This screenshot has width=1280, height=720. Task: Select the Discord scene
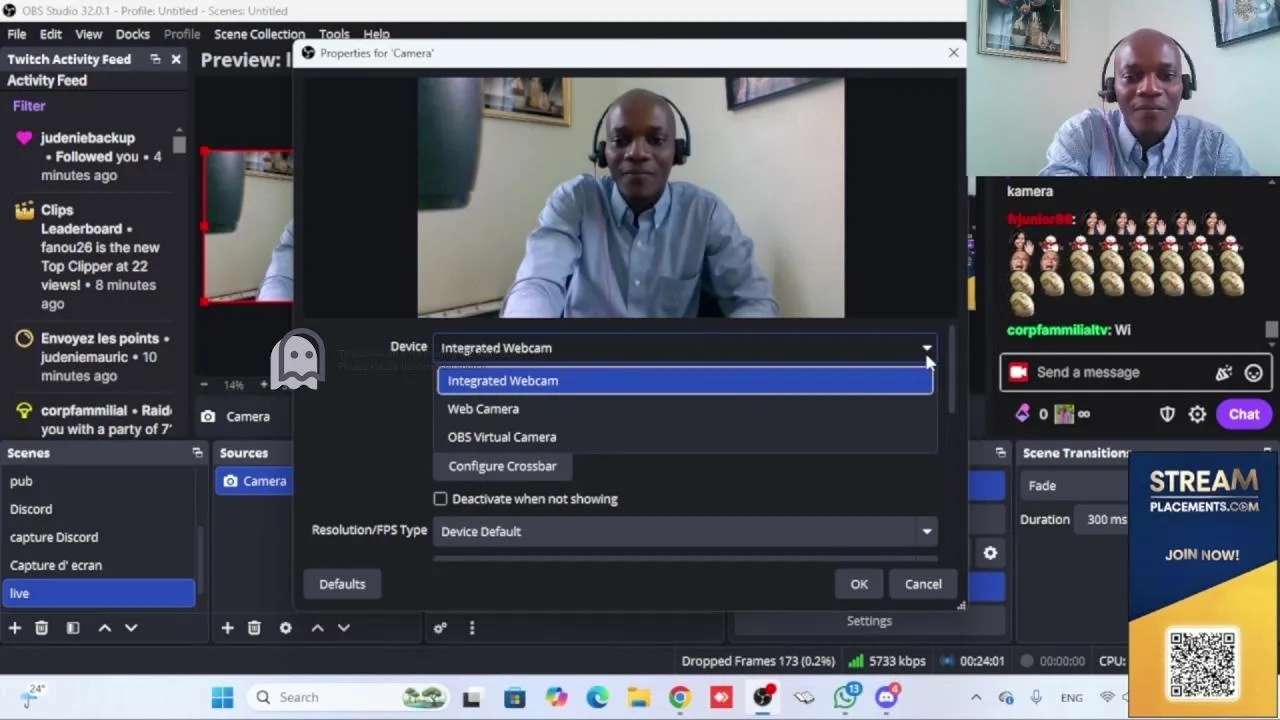pos(98,509)
